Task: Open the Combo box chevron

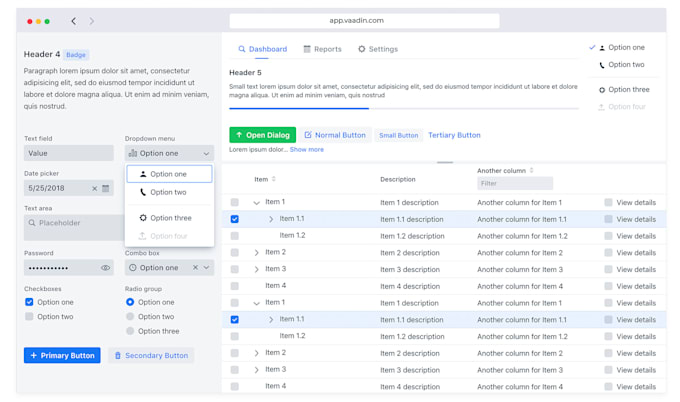Action: tap(206, 268)
